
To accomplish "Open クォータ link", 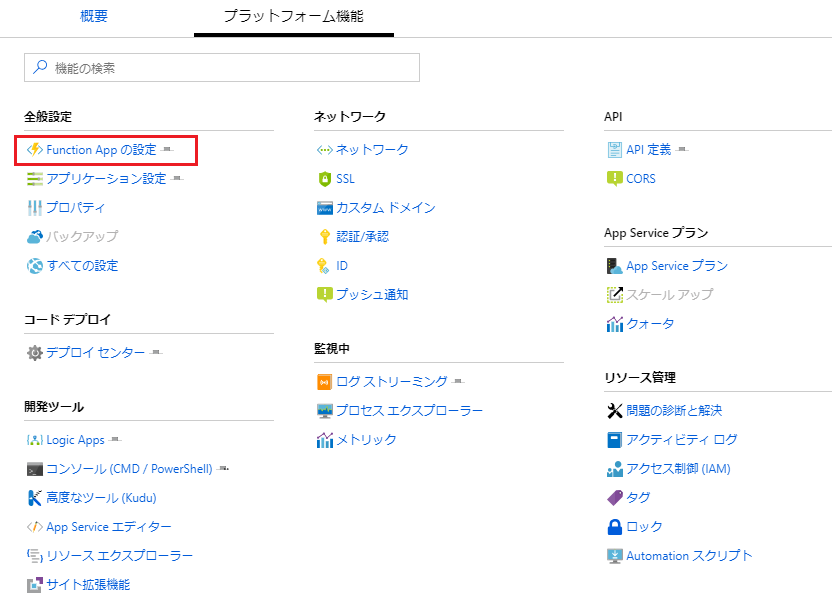I will pyautogui.click(x=651, y=324).
